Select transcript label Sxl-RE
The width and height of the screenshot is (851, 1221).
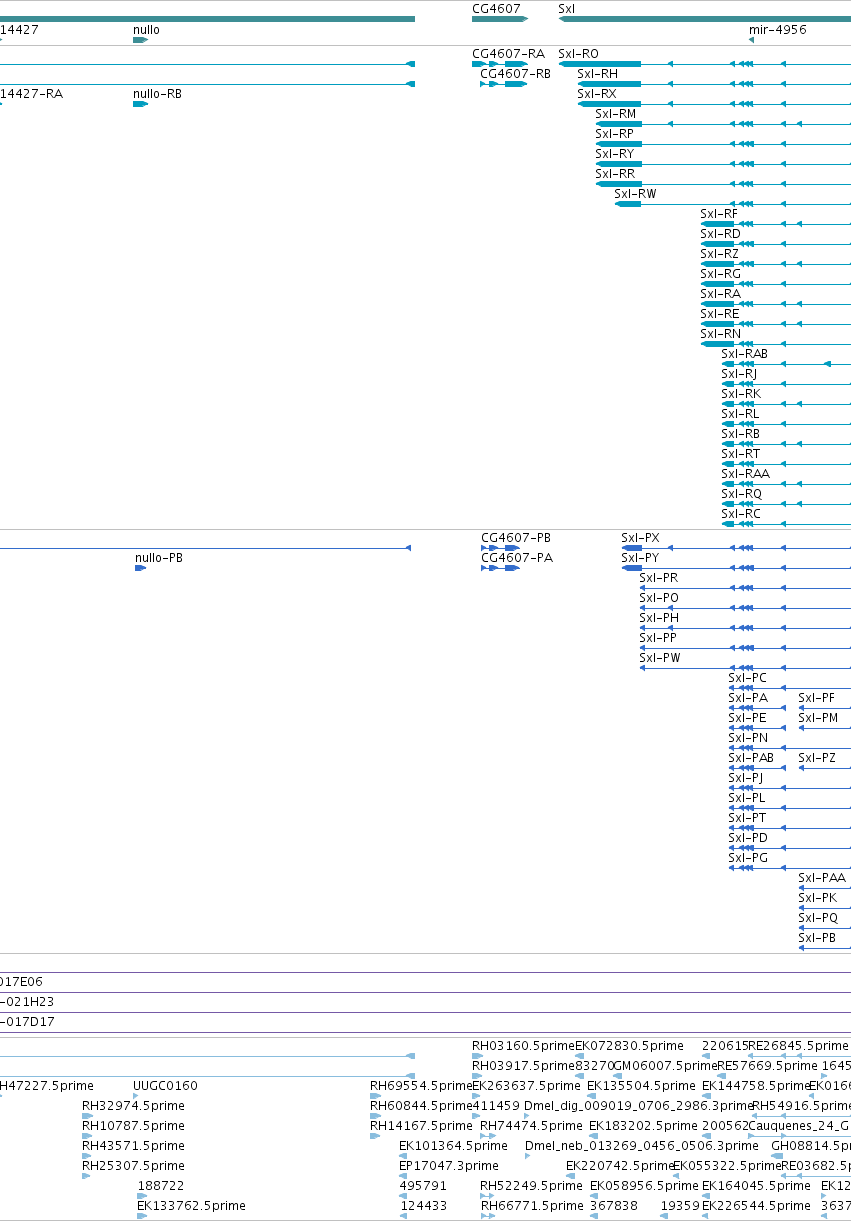720,314
